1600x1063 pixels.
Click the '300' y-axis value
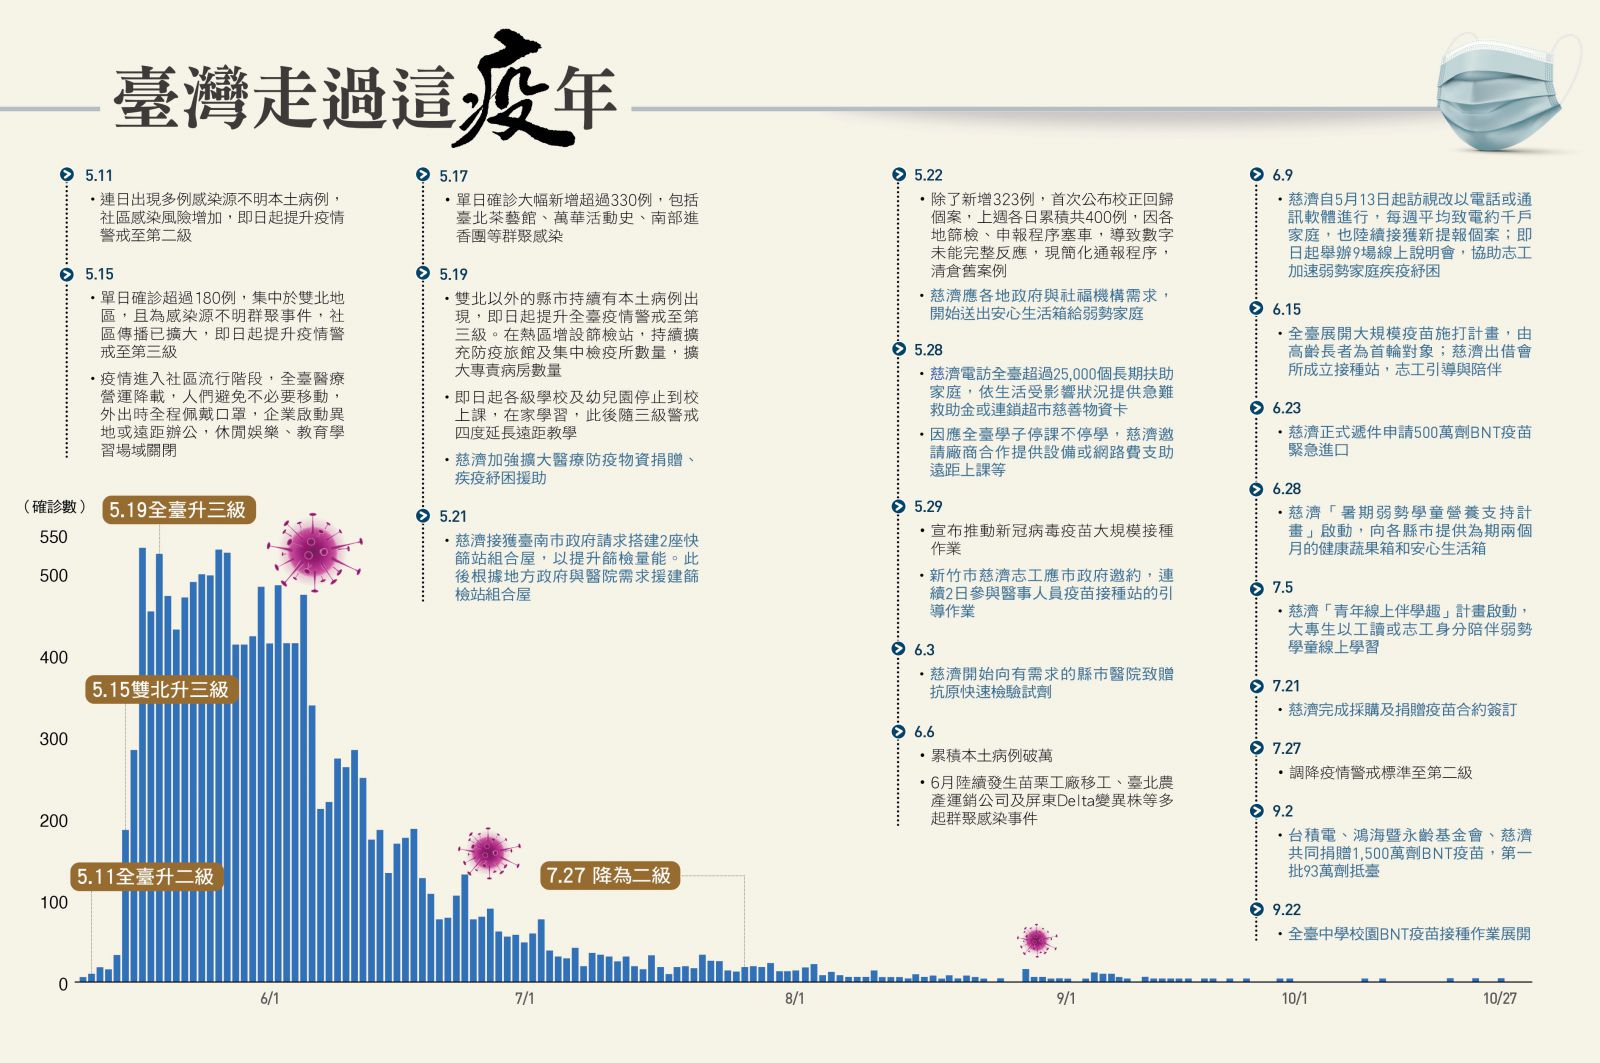click(x=53, y=739)
